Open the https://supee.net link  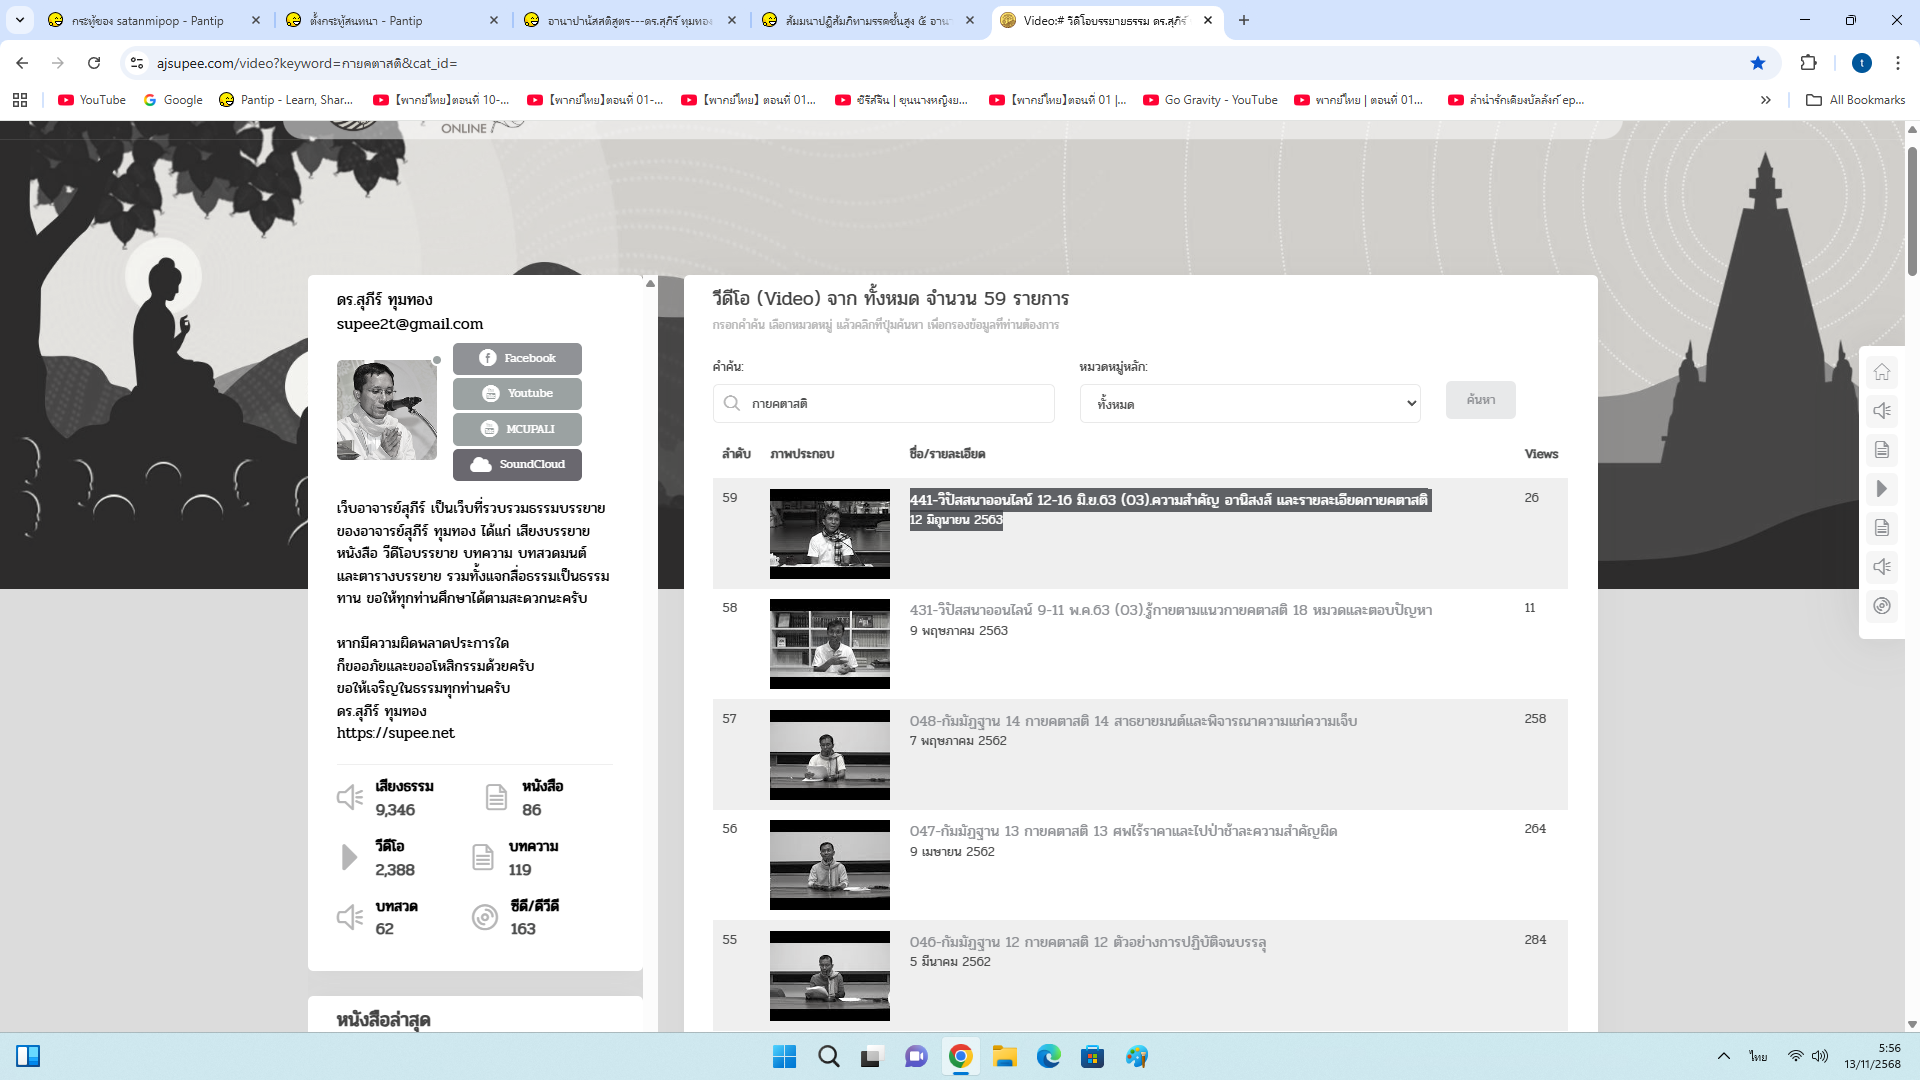pos(395,733)
